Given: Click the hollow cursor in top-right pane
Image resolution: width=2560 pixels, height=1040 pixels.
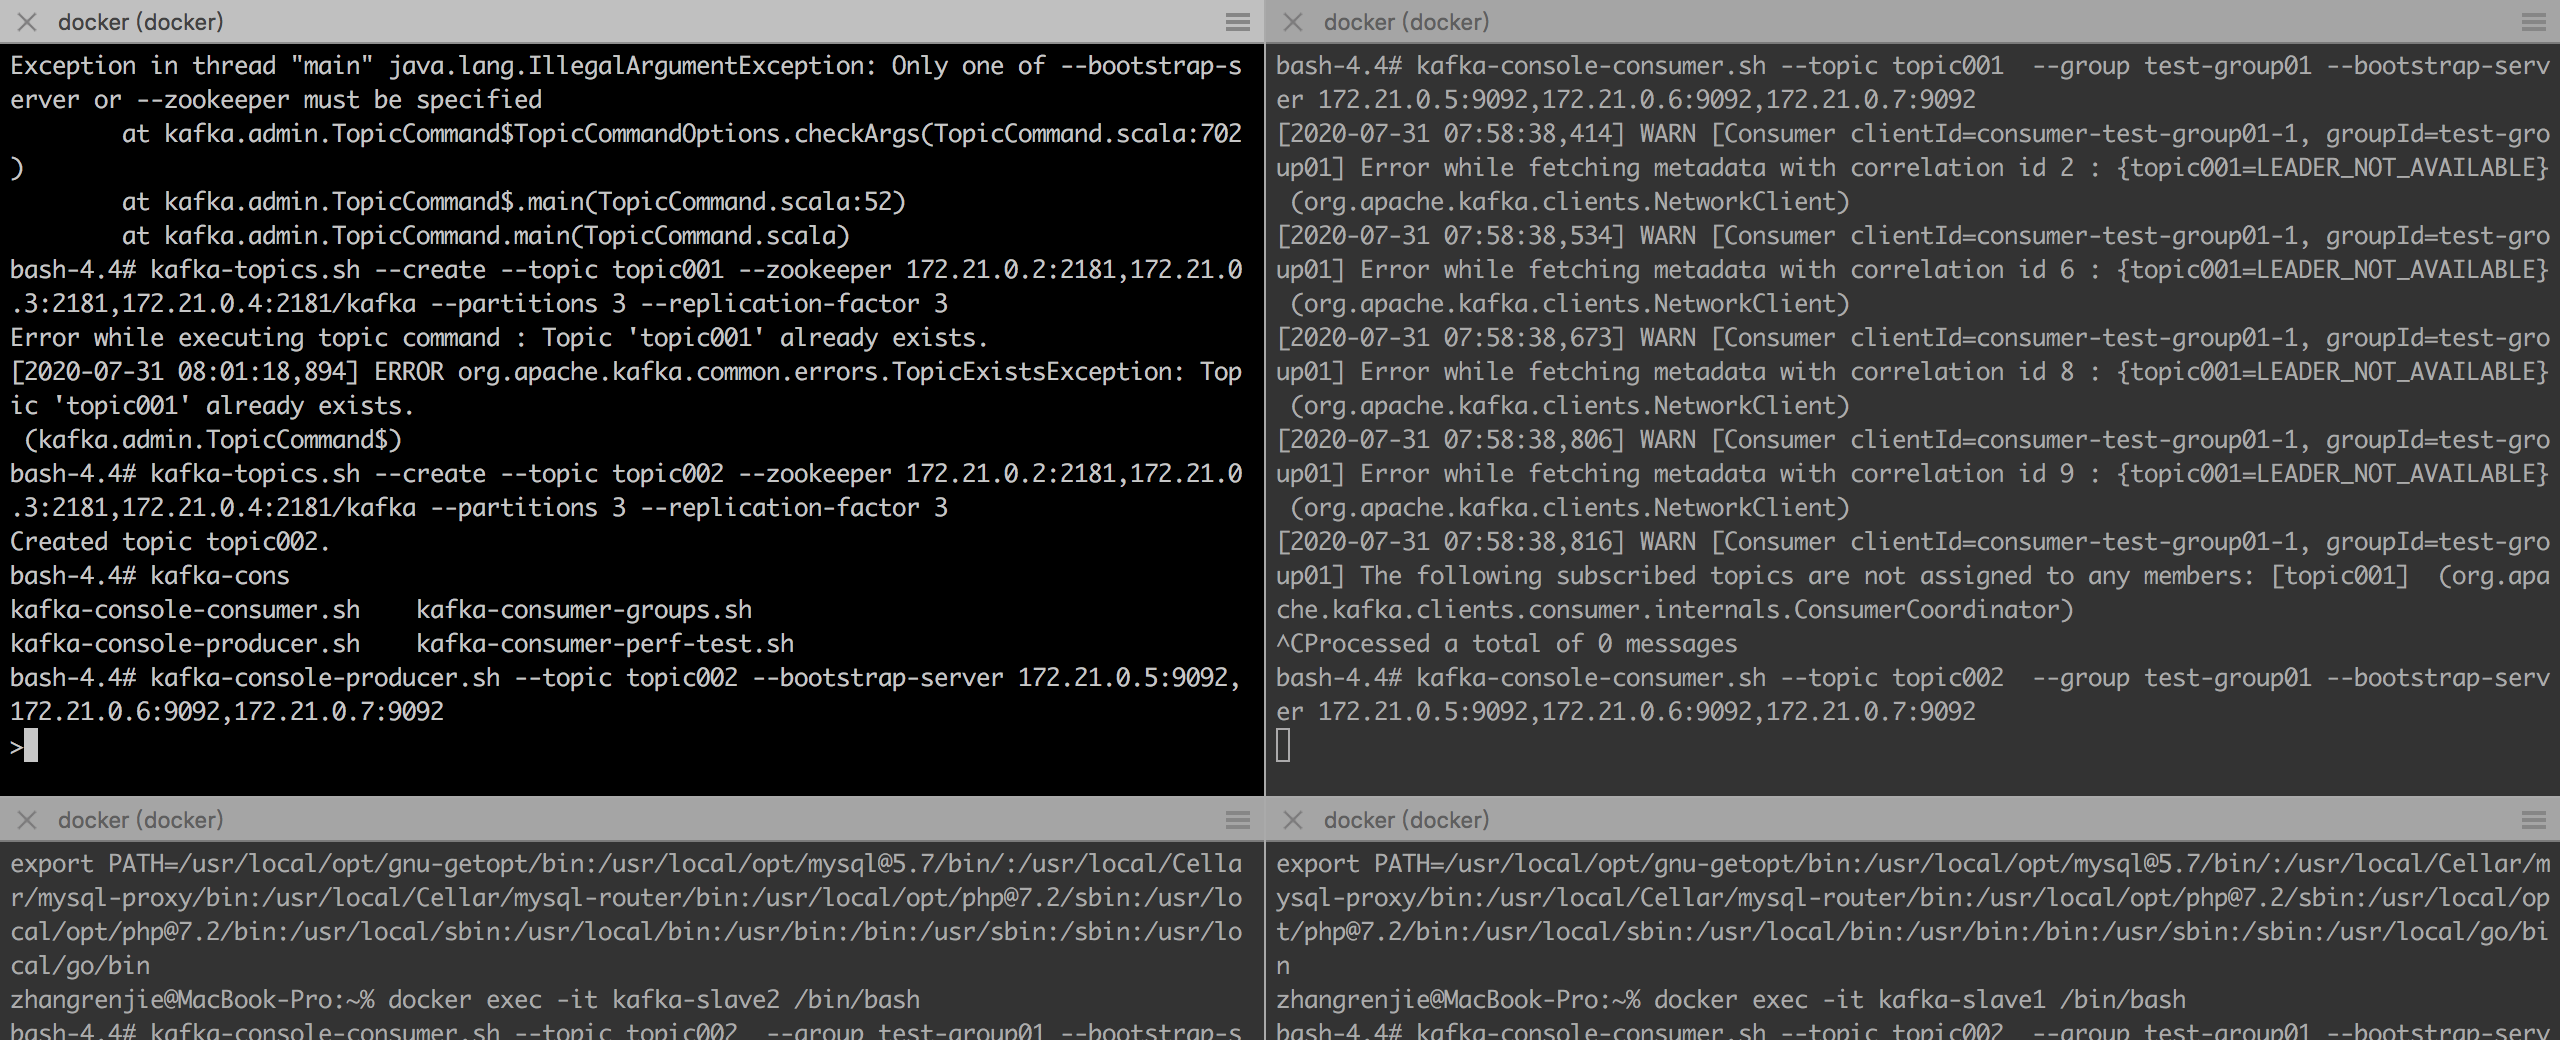Looking at the screenshot, I should (x=1283, y=746).
